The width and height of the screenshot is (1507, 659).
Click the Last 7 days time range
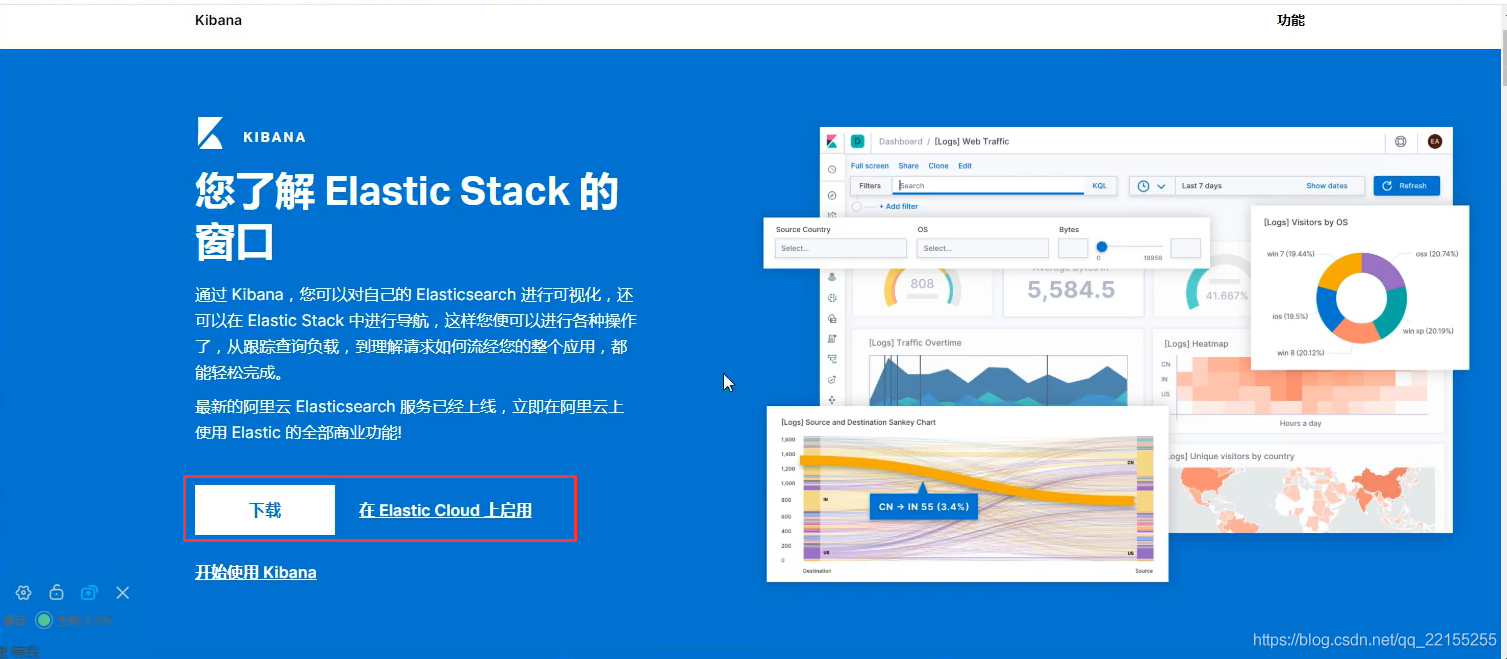pos(1201,186)
